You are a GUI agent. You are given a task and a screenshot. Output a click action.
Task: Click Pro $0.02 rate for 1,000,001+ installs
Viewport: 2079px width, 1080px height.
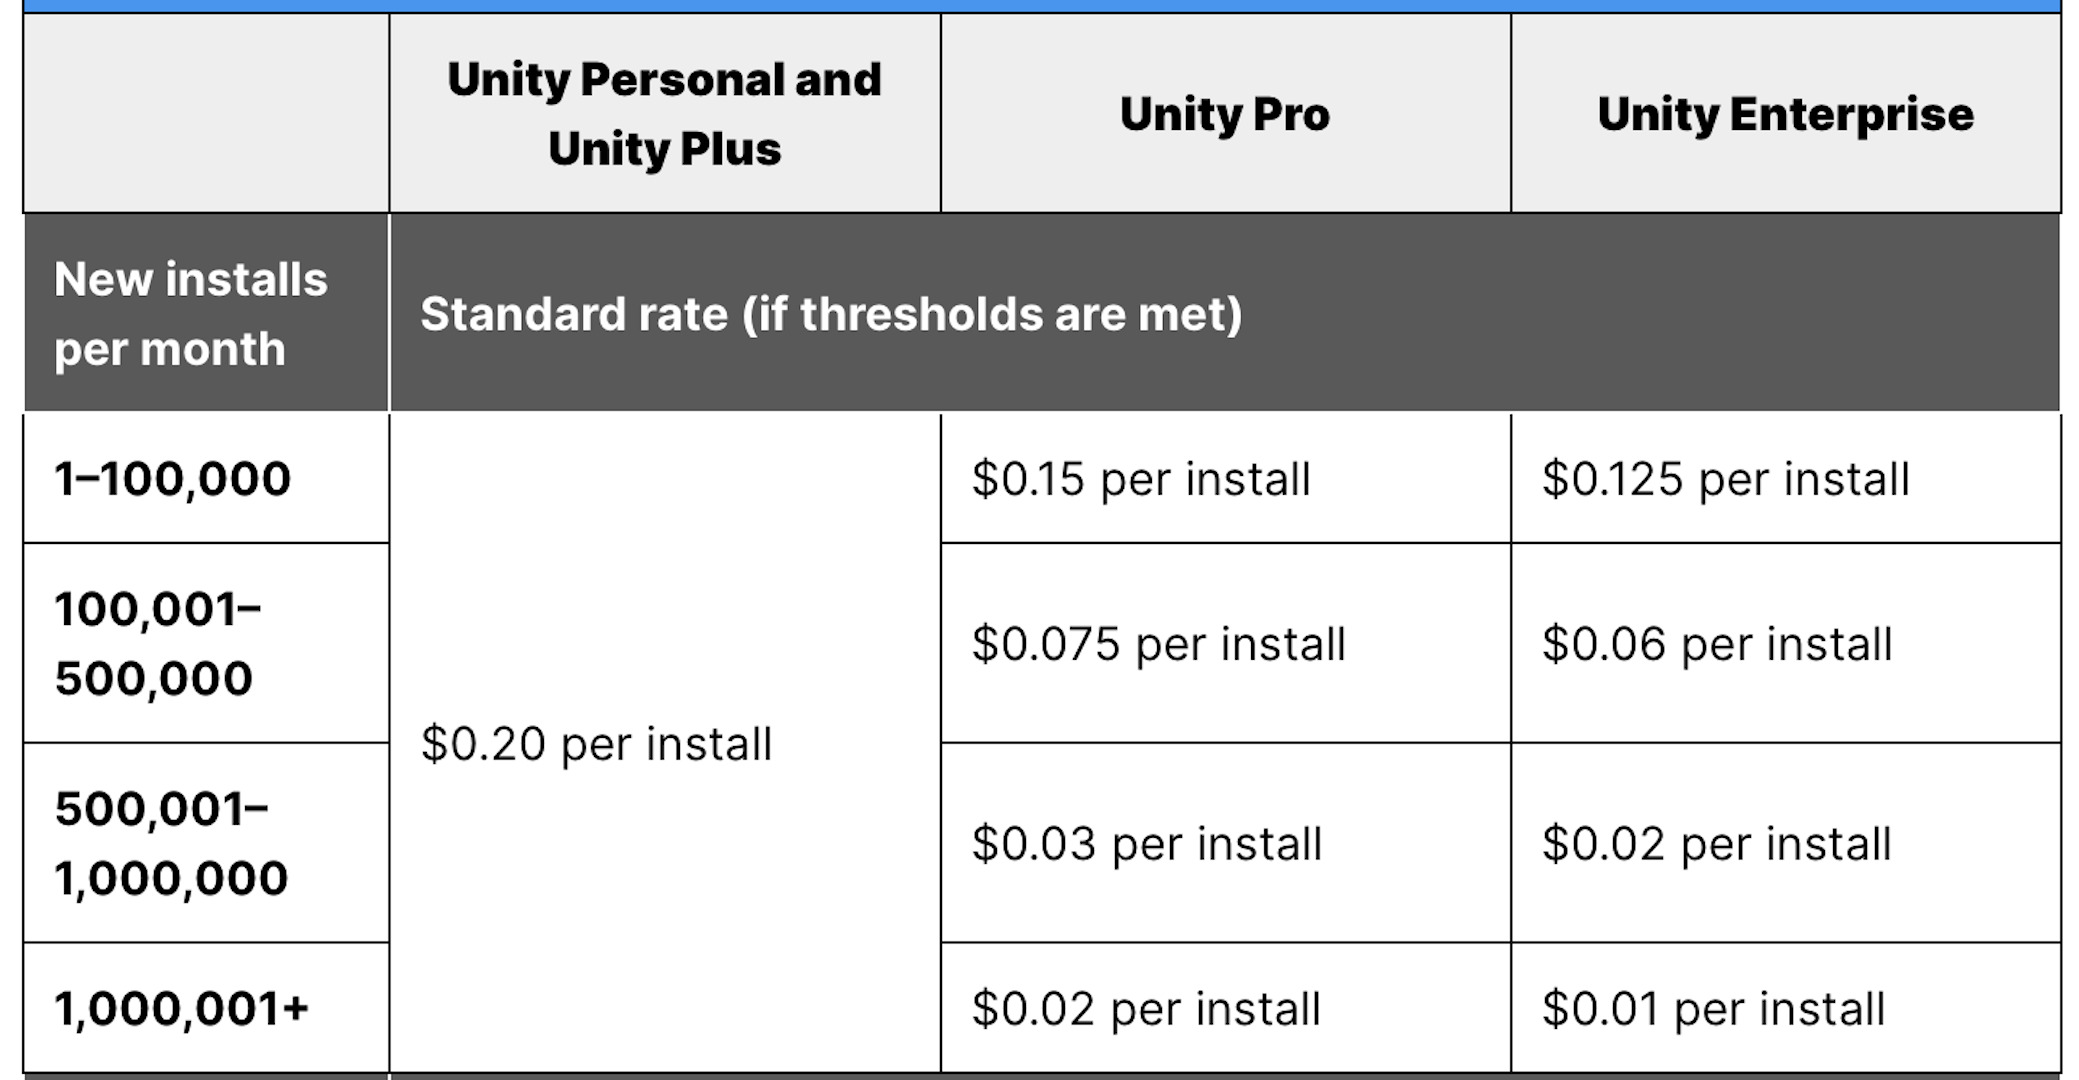(1225, 1008)
